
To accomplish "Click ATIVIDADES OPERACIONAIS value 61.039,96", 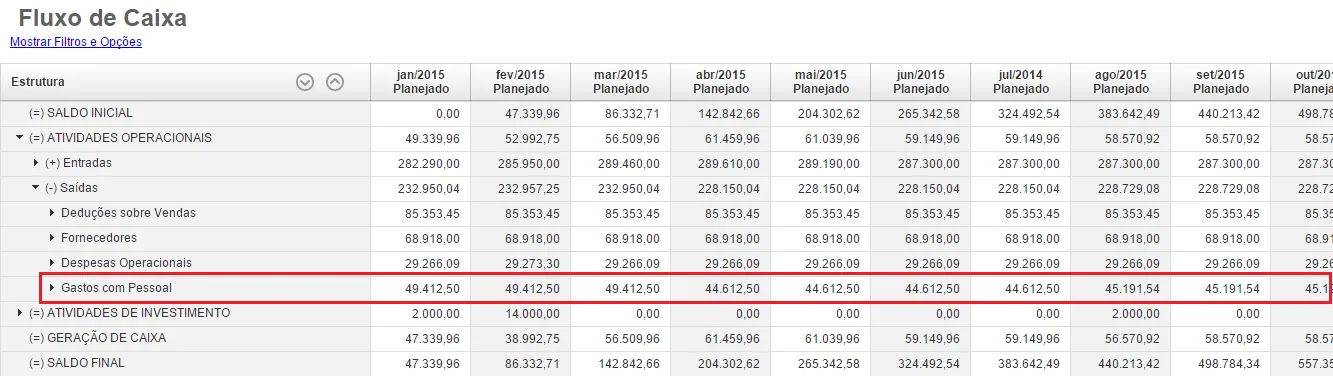I will coord(832,138).
